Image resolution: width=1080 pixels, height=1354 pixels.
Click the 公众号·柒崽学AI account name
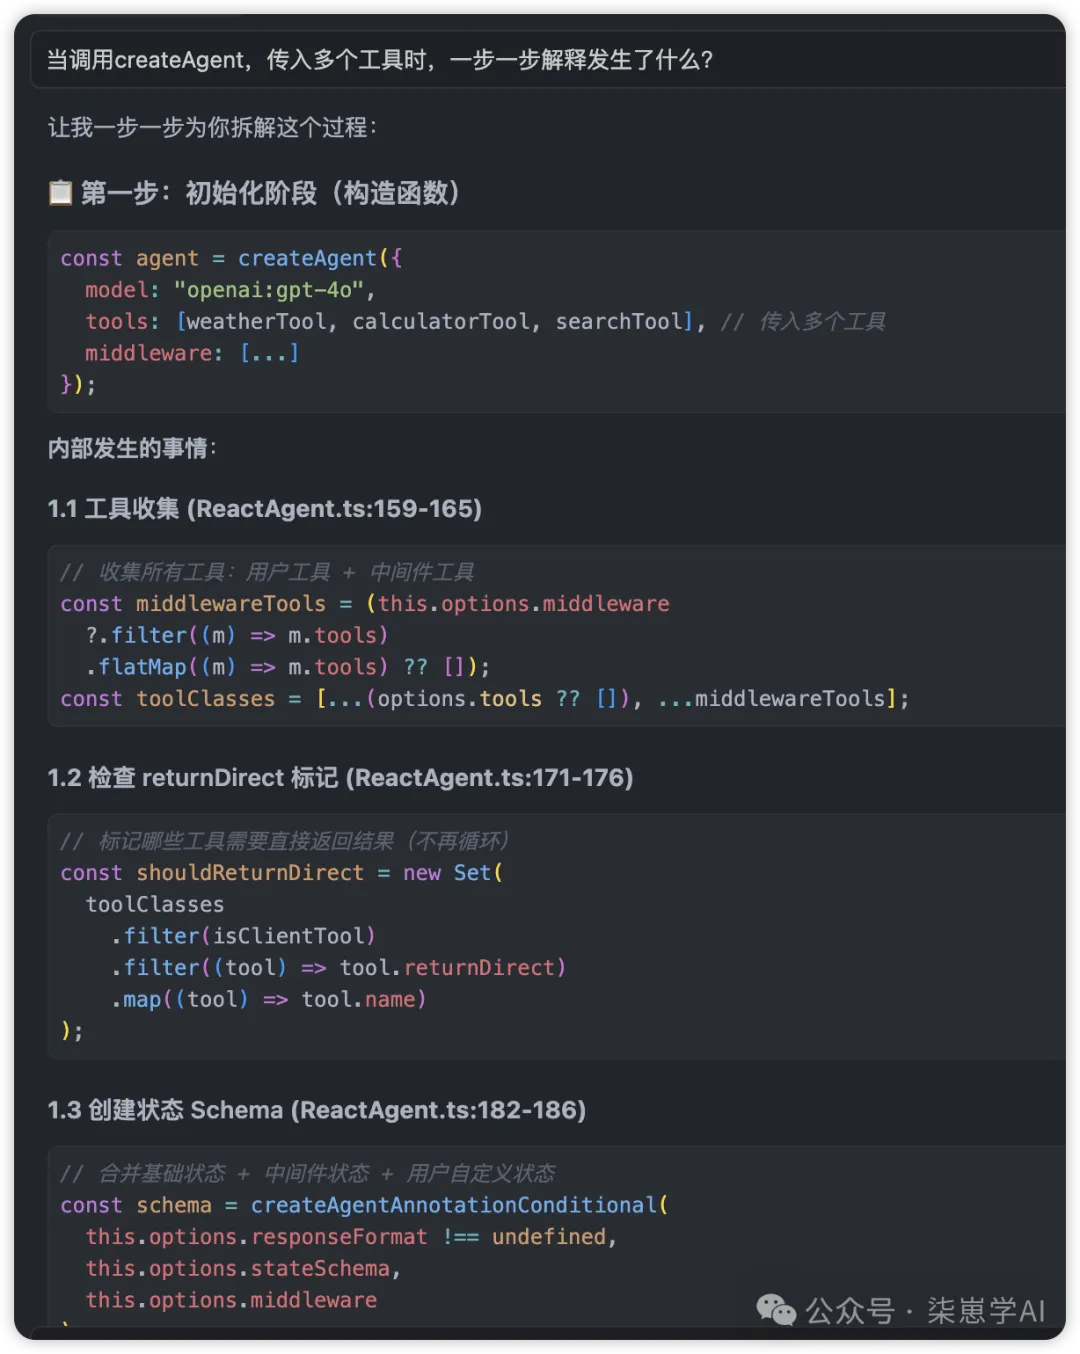927,1310
